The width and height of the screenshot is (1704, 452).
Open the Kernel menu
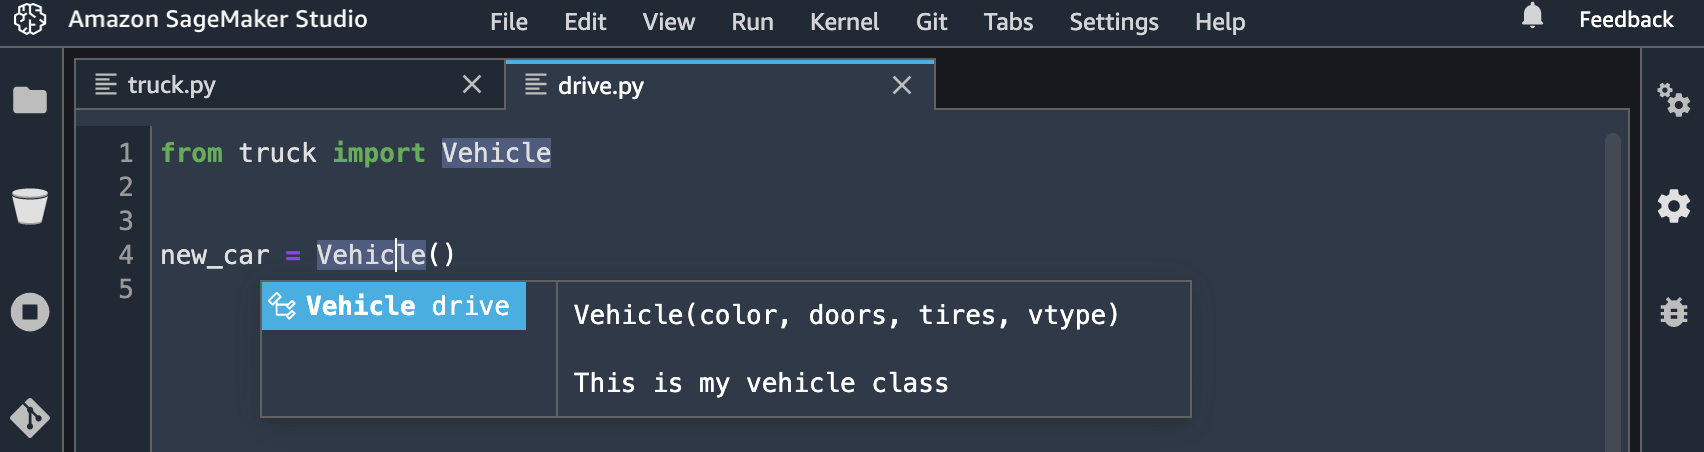click(844, 22)
